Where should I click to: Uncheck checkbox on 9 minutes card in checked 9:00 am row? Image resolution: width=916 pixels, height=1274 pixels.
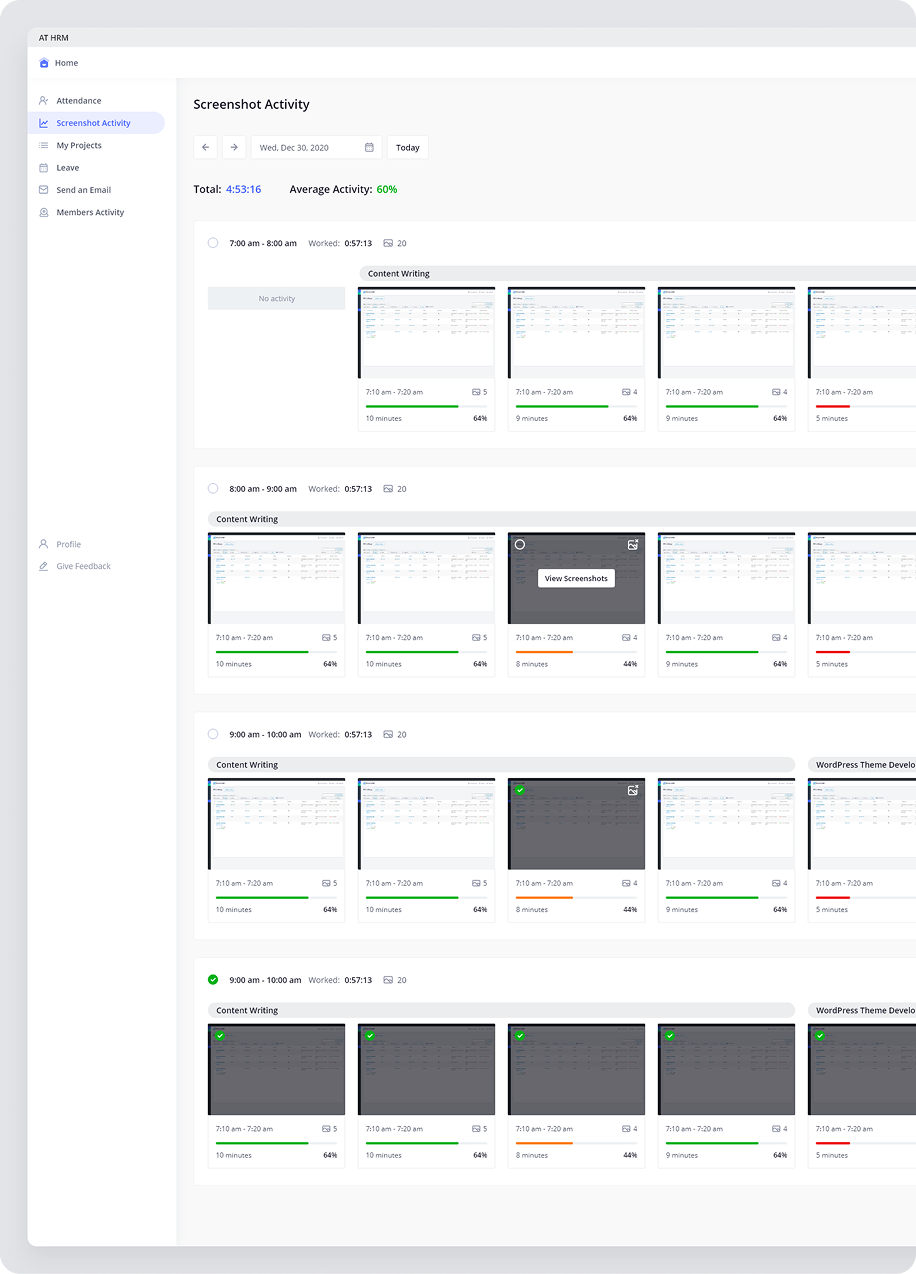pos(670,1036)
